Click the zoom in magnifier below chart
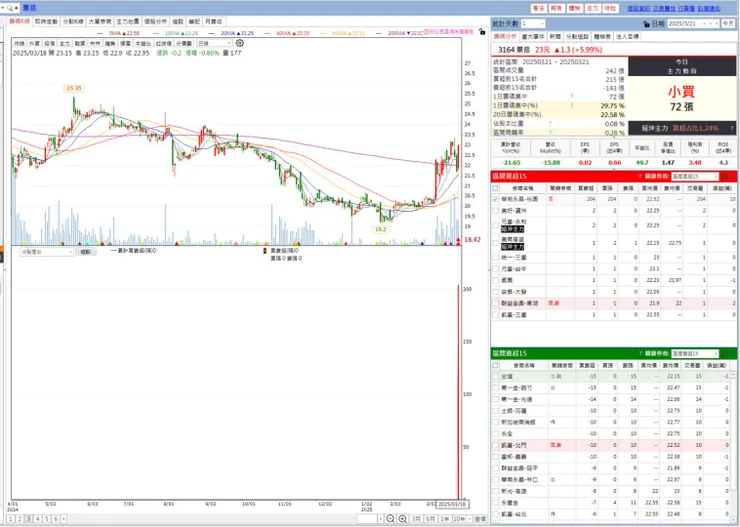740x527 pixels. 403,519
